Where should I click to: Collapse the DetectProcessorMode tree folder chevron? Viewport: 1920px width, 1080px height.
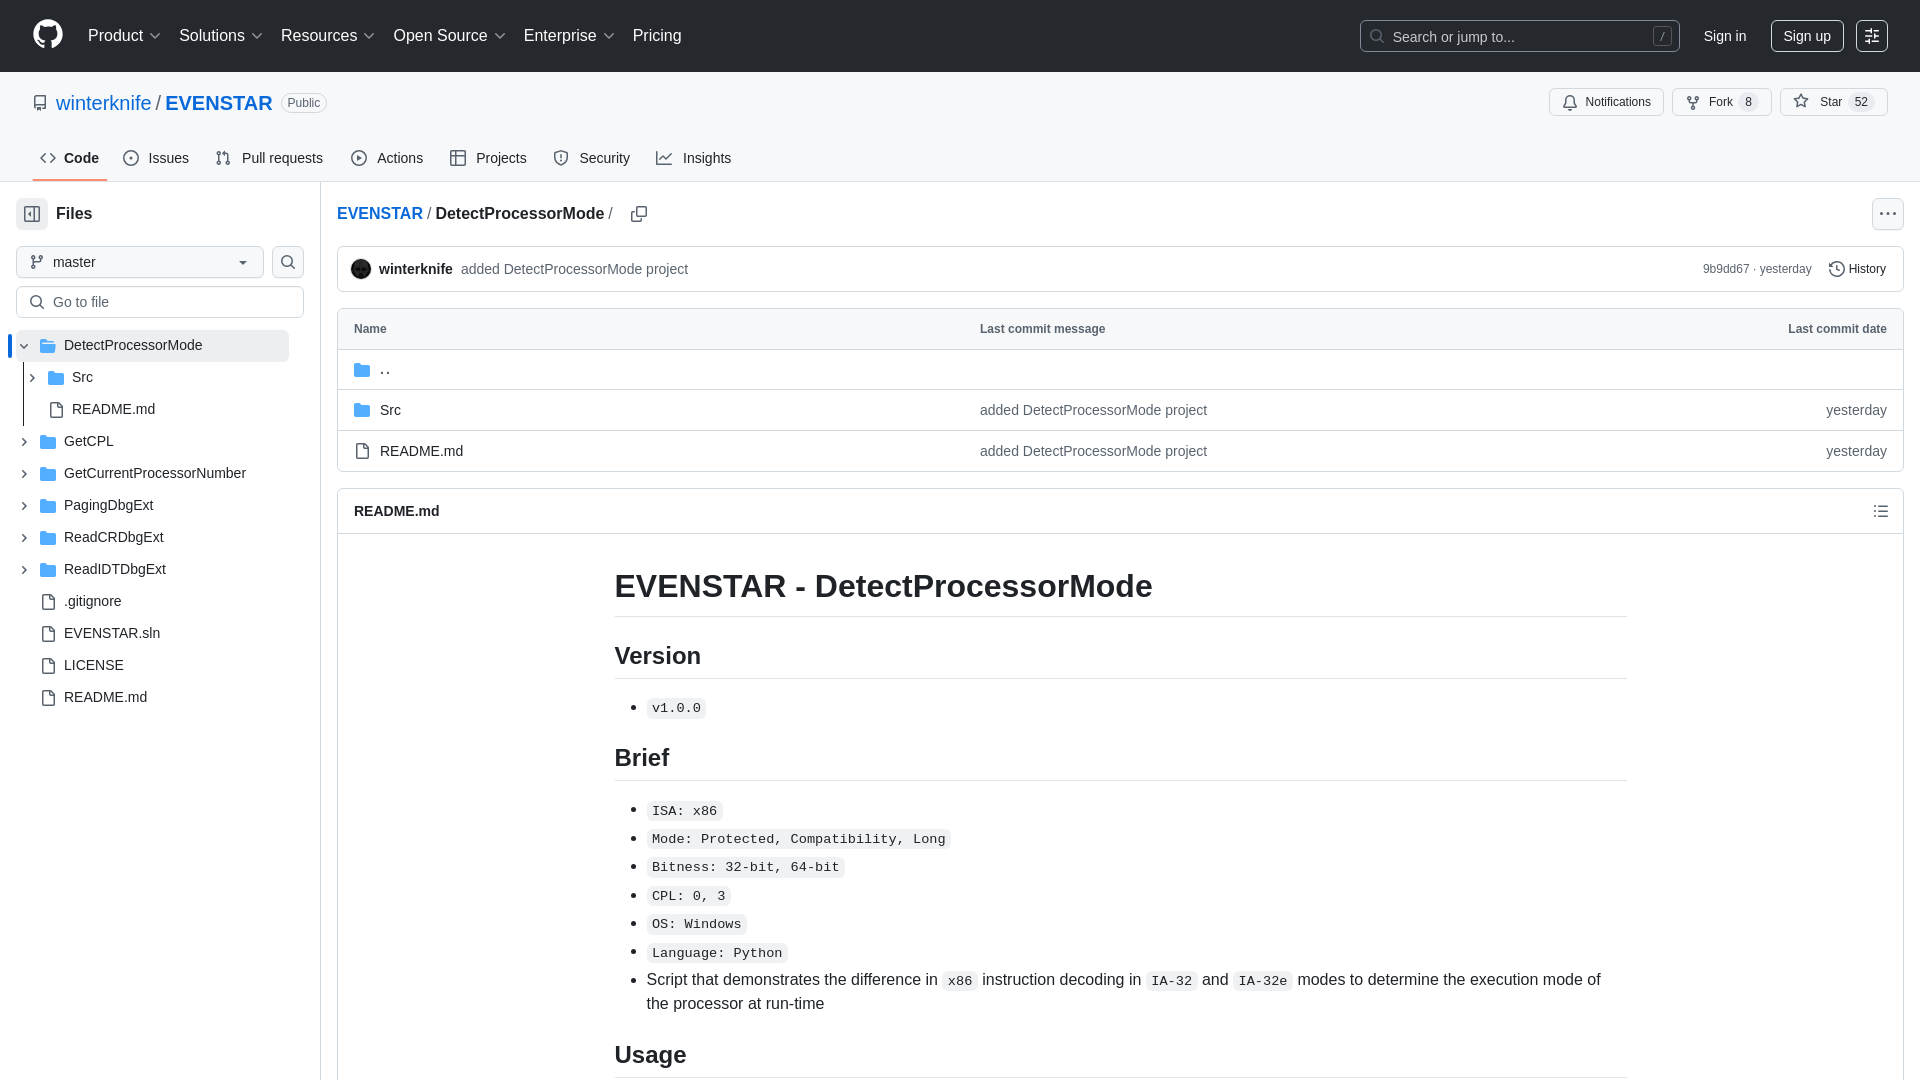[x=24, y=346]
